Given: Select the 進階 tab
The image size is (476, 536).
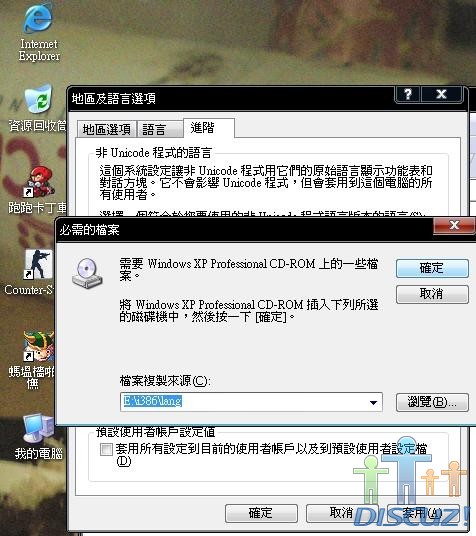Looking at the screenshot, I should pyautogui.click(x=209, y=128).
